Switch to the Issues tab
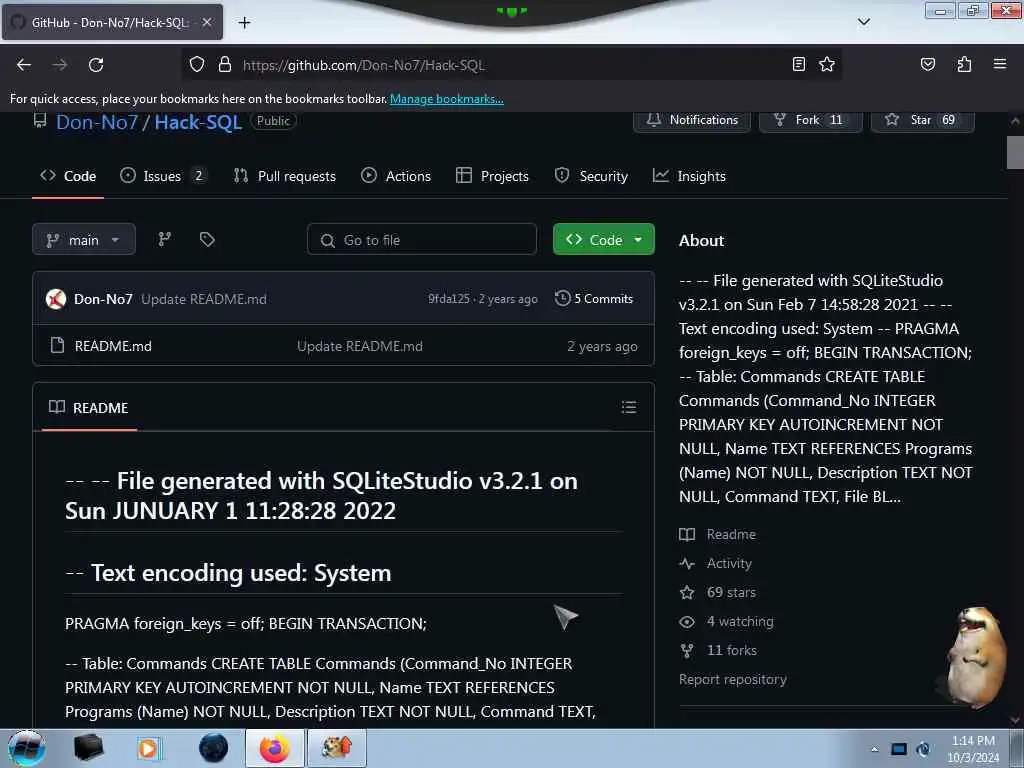1024x768 pixels. [x=164, y=176]
